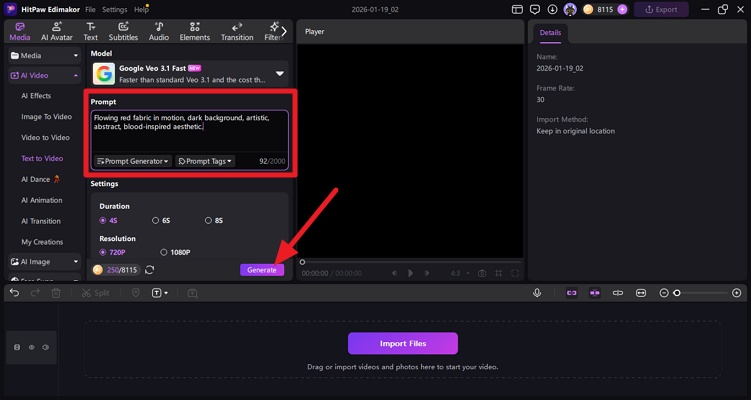Expand the Google Veo model dropdown
This screenshot has width=751, height=400.
pyautogui.click(x=280, y=73)
